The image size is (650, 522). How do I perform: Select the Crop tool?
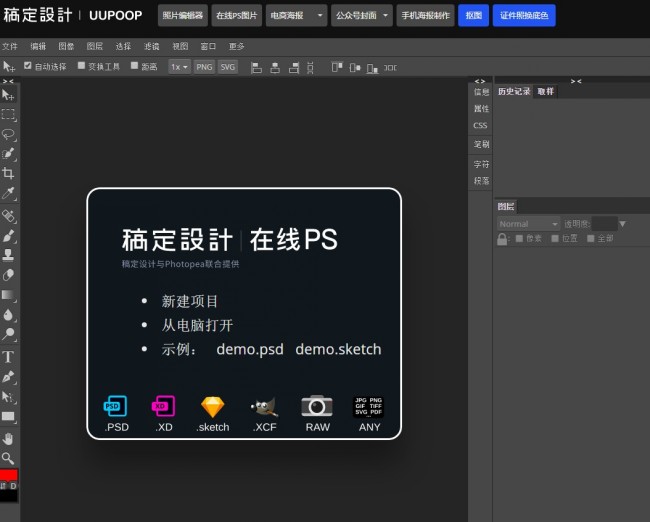(x=8, y=173)
